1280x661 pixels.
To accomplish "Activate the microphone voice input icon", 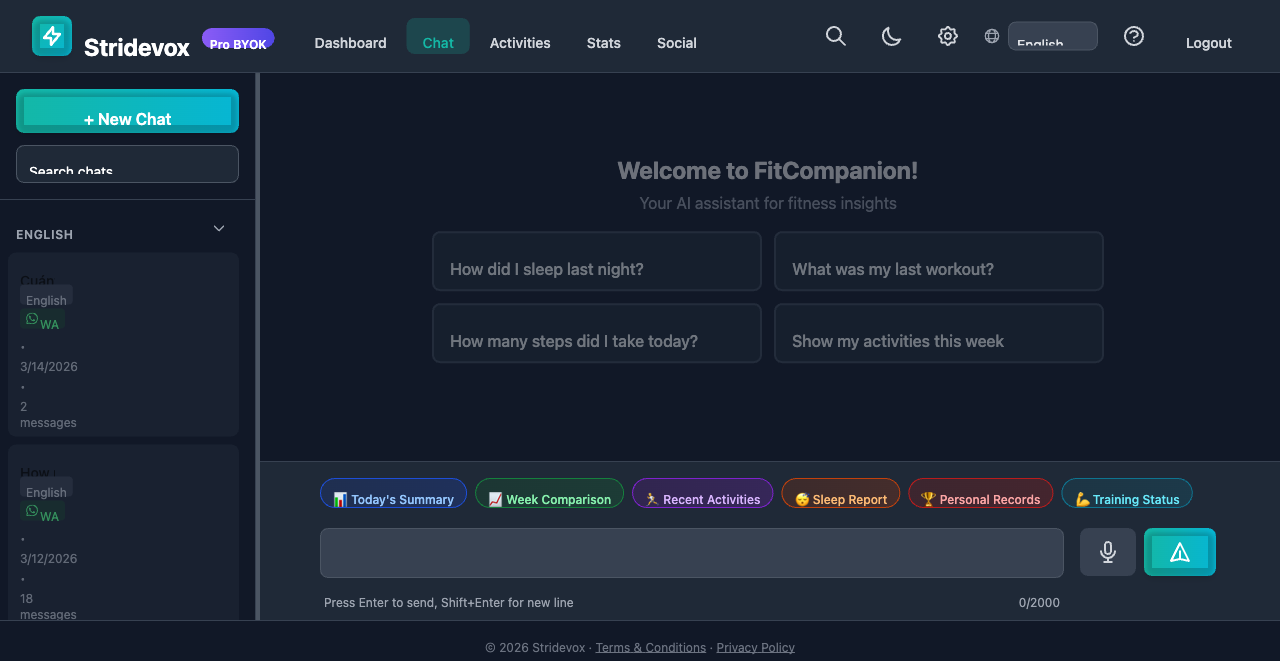I will pos(1107,551).
